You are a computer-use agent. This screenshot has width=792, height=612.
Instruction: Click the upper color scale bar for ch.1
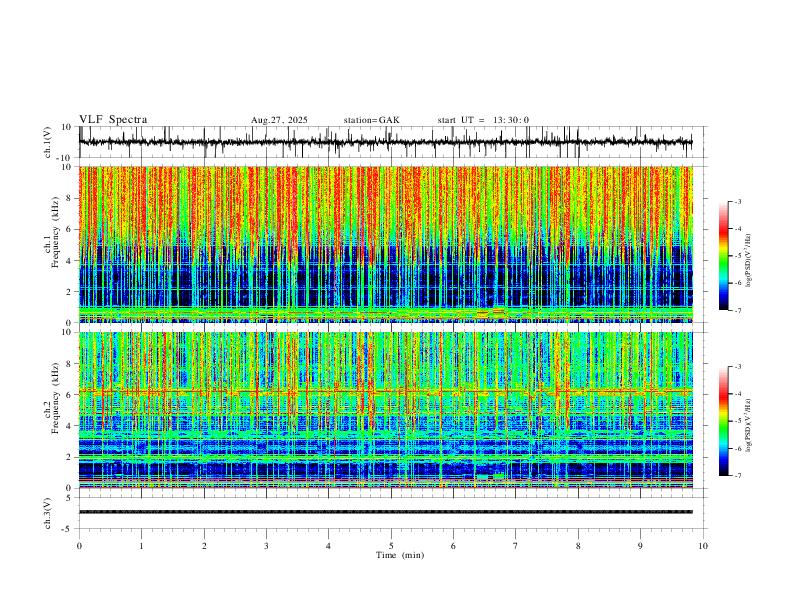tap(723, 256)
